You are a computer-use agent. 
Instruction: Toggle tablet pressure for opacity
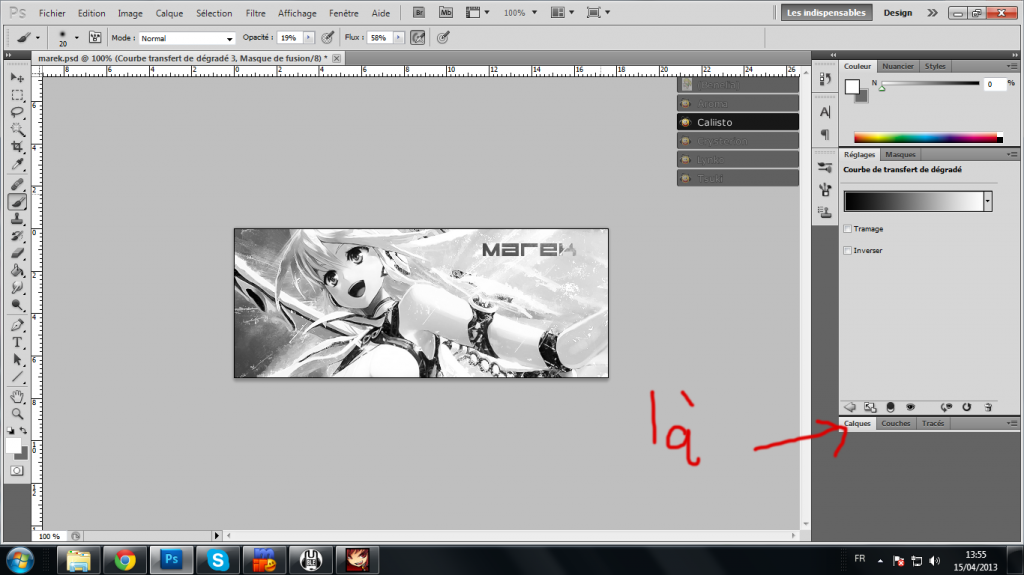[327, 38]
